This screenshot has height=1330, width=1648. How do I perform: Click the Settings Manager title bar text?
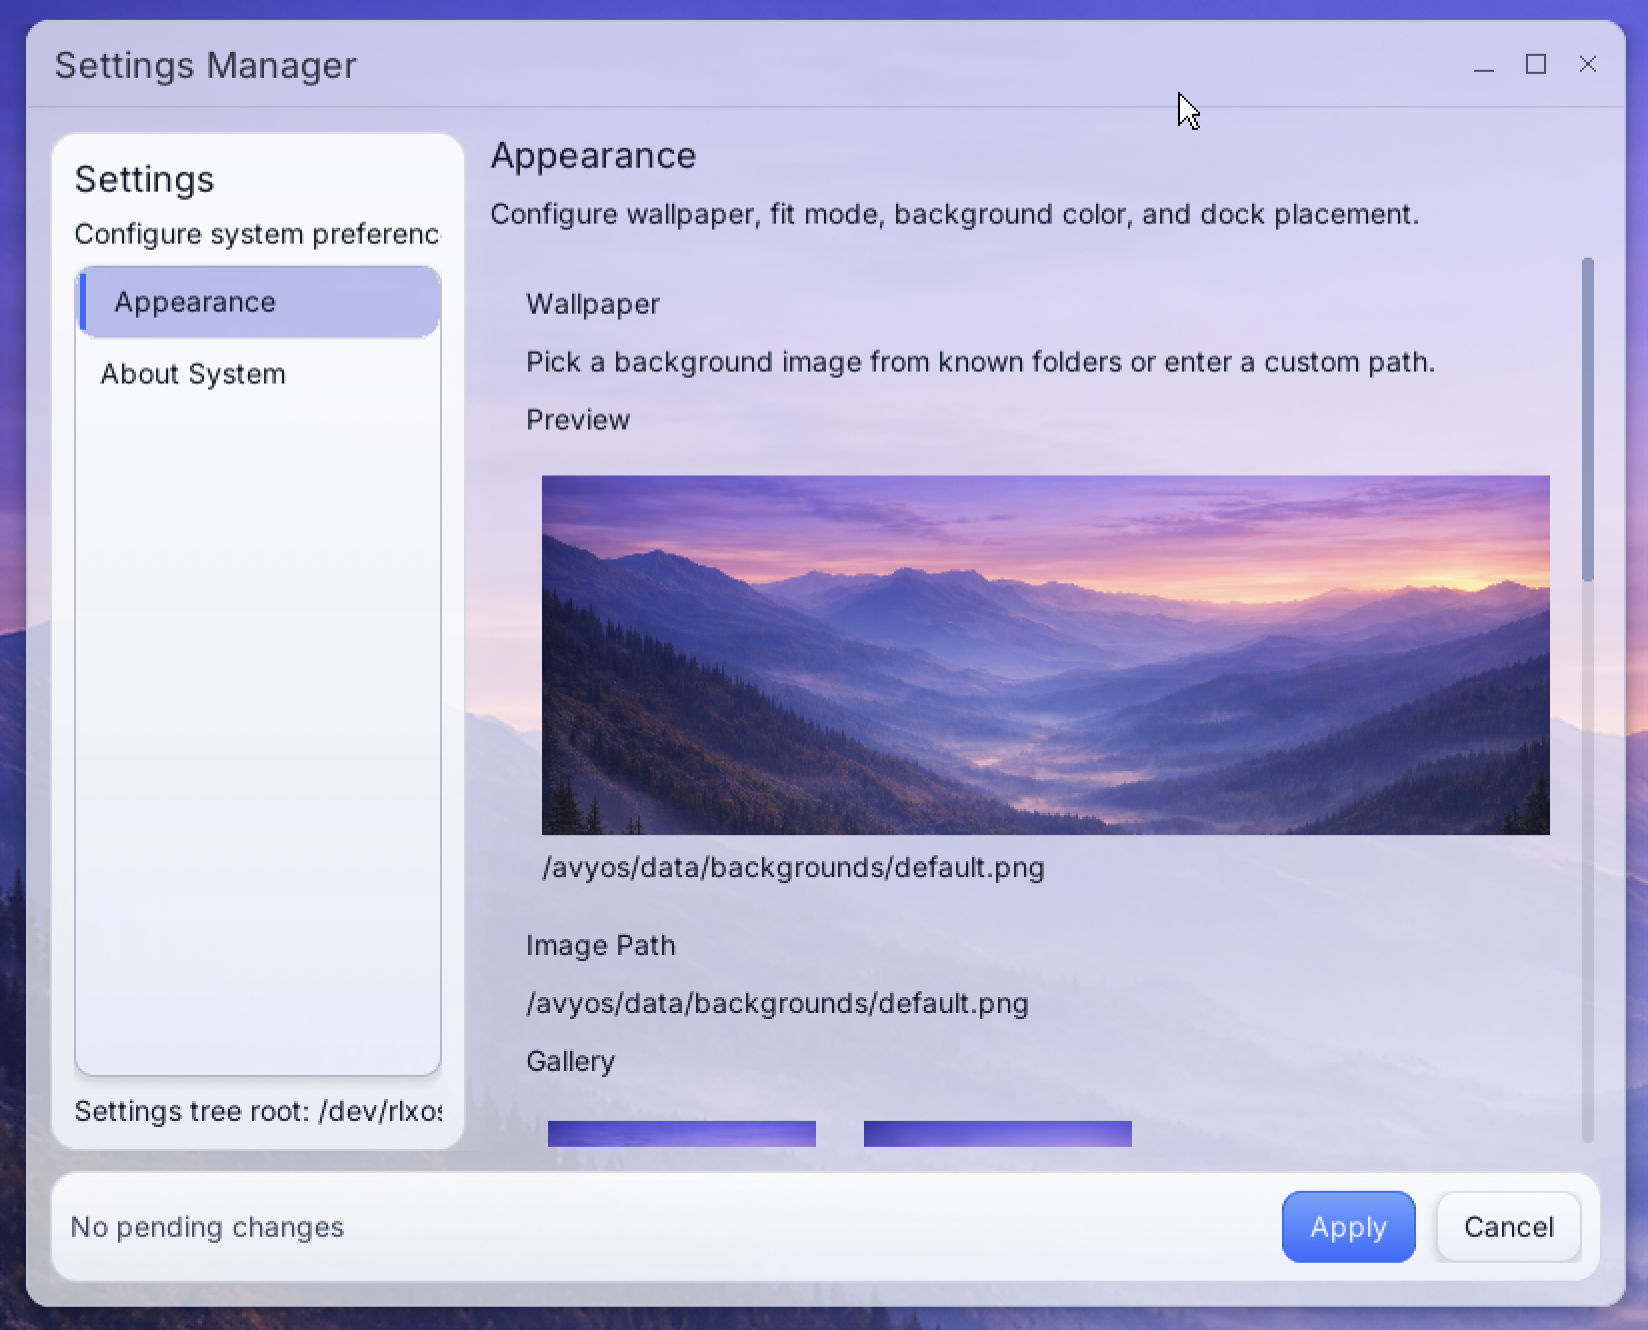pos(205,65)
